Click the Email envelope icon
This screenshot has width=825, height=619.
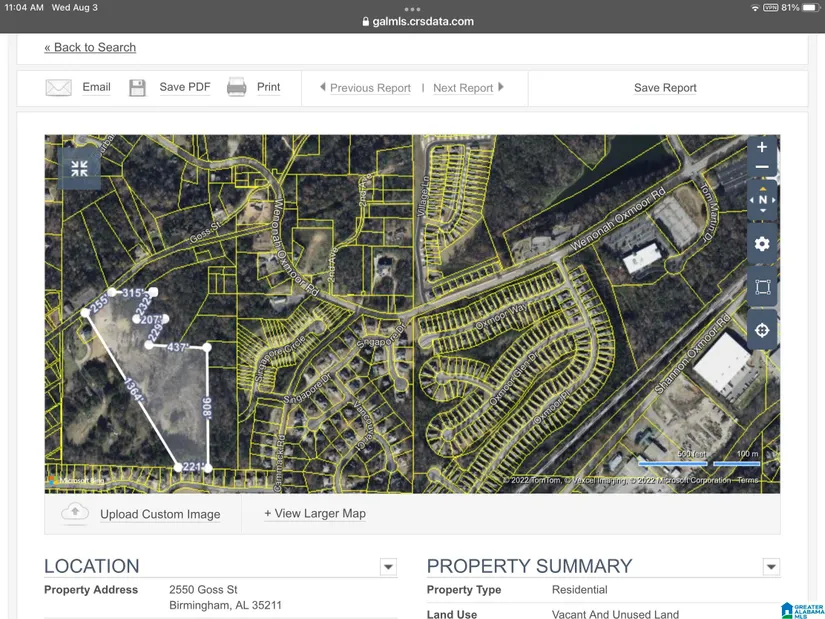pyautogui.click(x=59, y=88)
